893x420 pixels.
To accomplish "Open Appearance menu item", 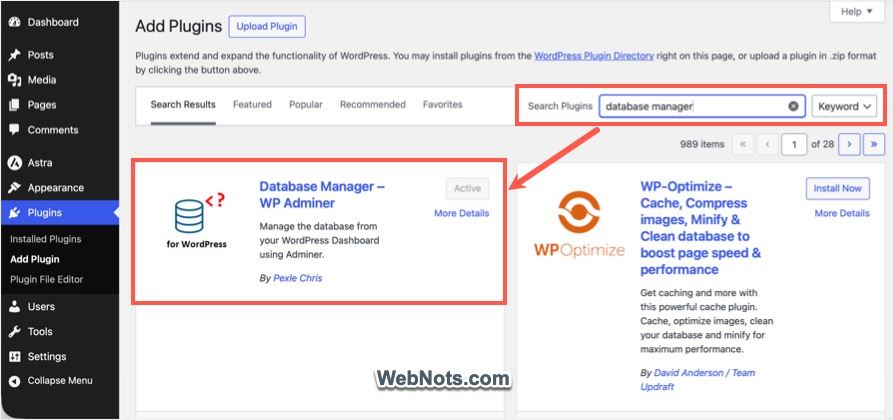I will tap(56, 188).
